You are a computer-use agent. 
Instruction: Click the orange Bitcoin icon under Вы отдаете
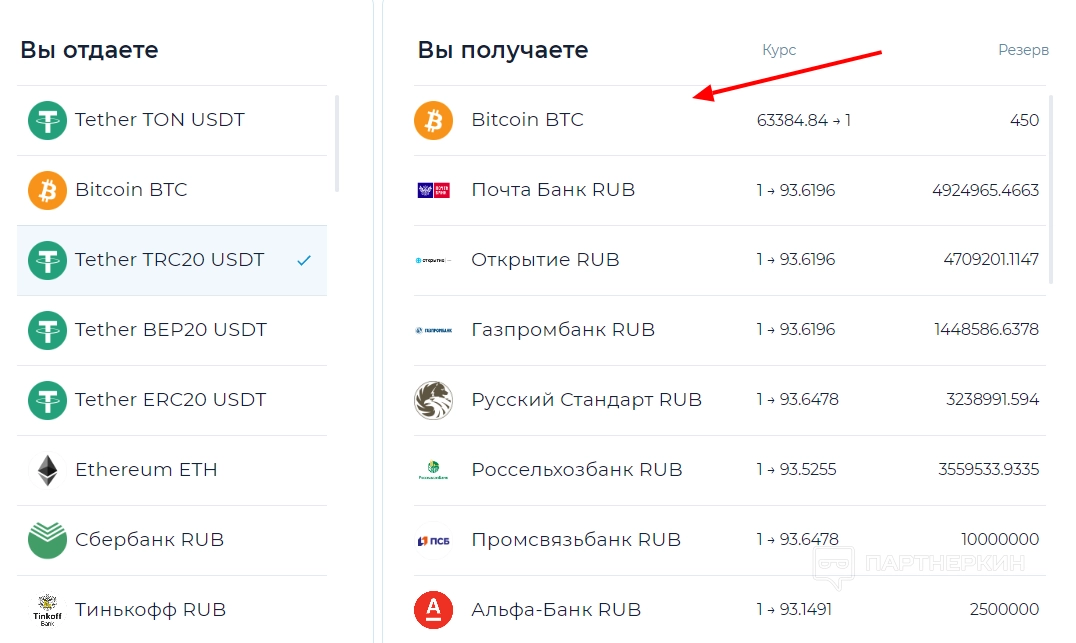[x=47, y=190]
